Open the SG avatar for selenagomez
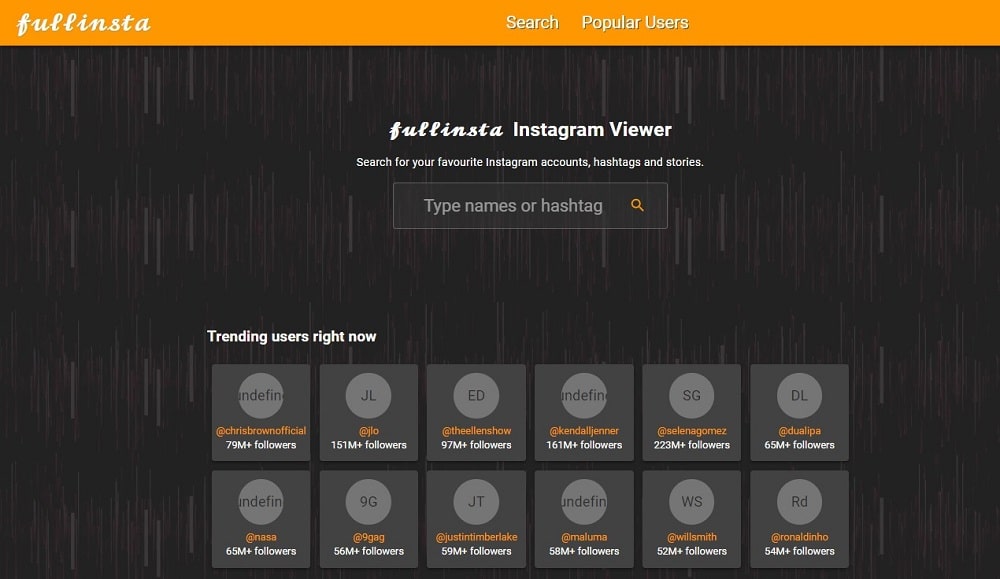 pos(691,395)
